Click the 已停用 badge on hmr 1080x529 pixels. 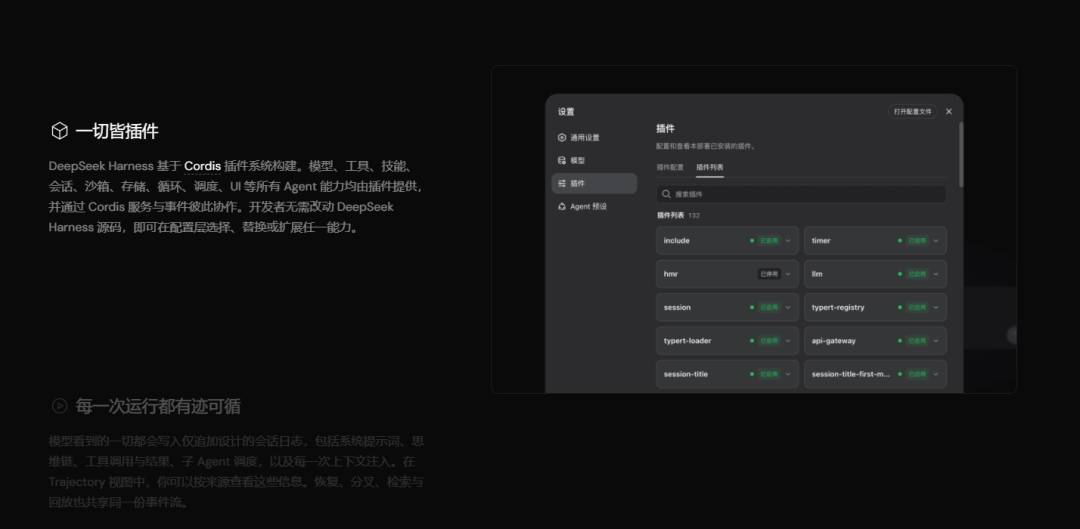tap(769, 274)
